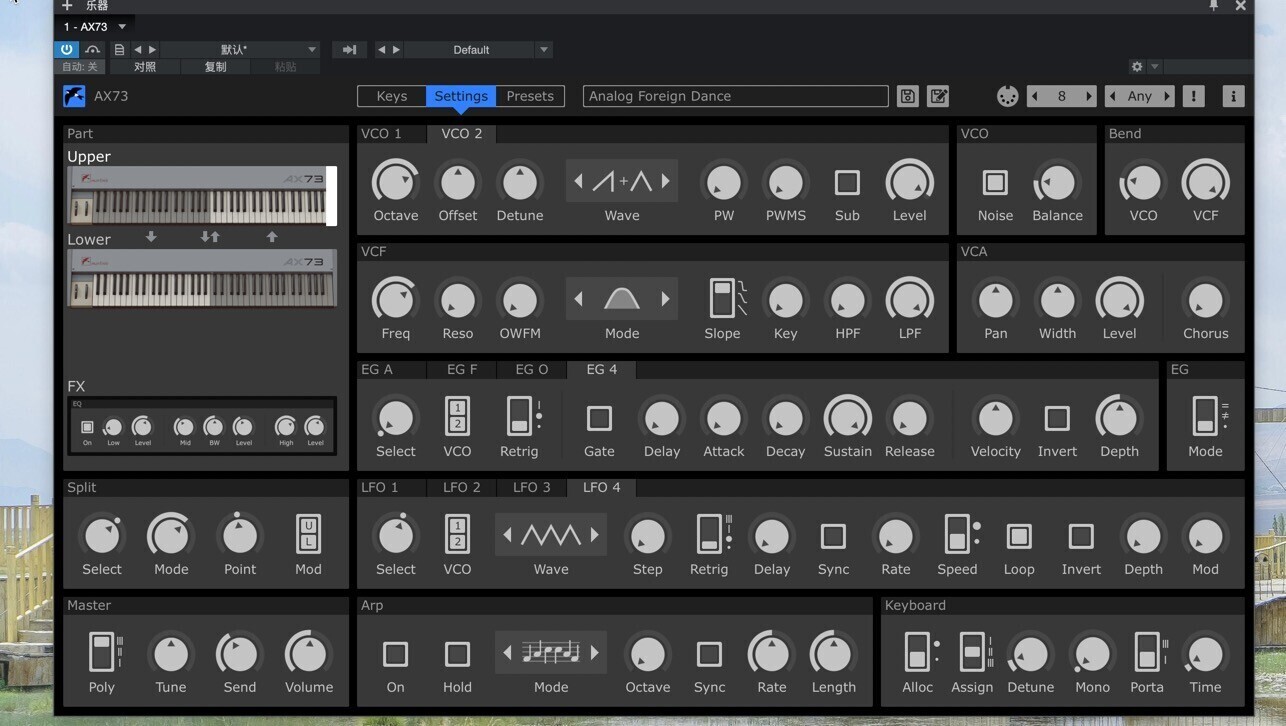This screenshot has height=726, width=1286.
Task: Select next MIDI channel after Any
Action: (1167, 96)
